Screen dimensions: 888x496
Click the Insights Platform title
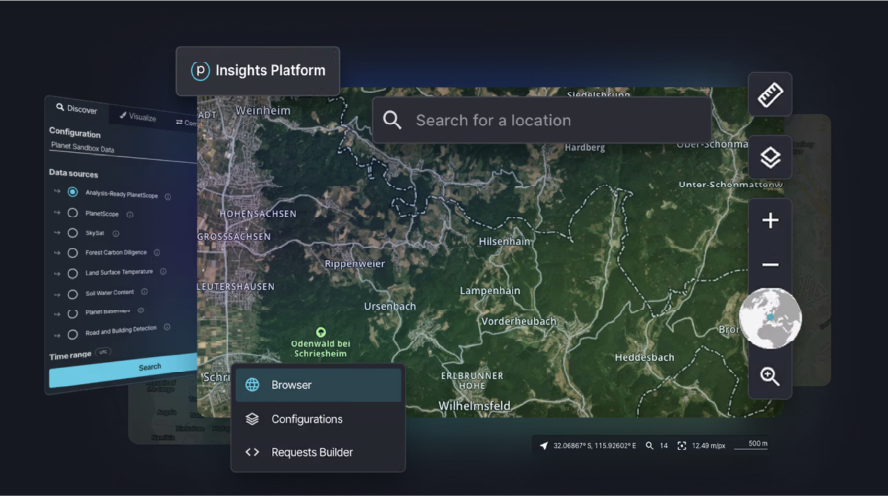click(x=270, y=71)
